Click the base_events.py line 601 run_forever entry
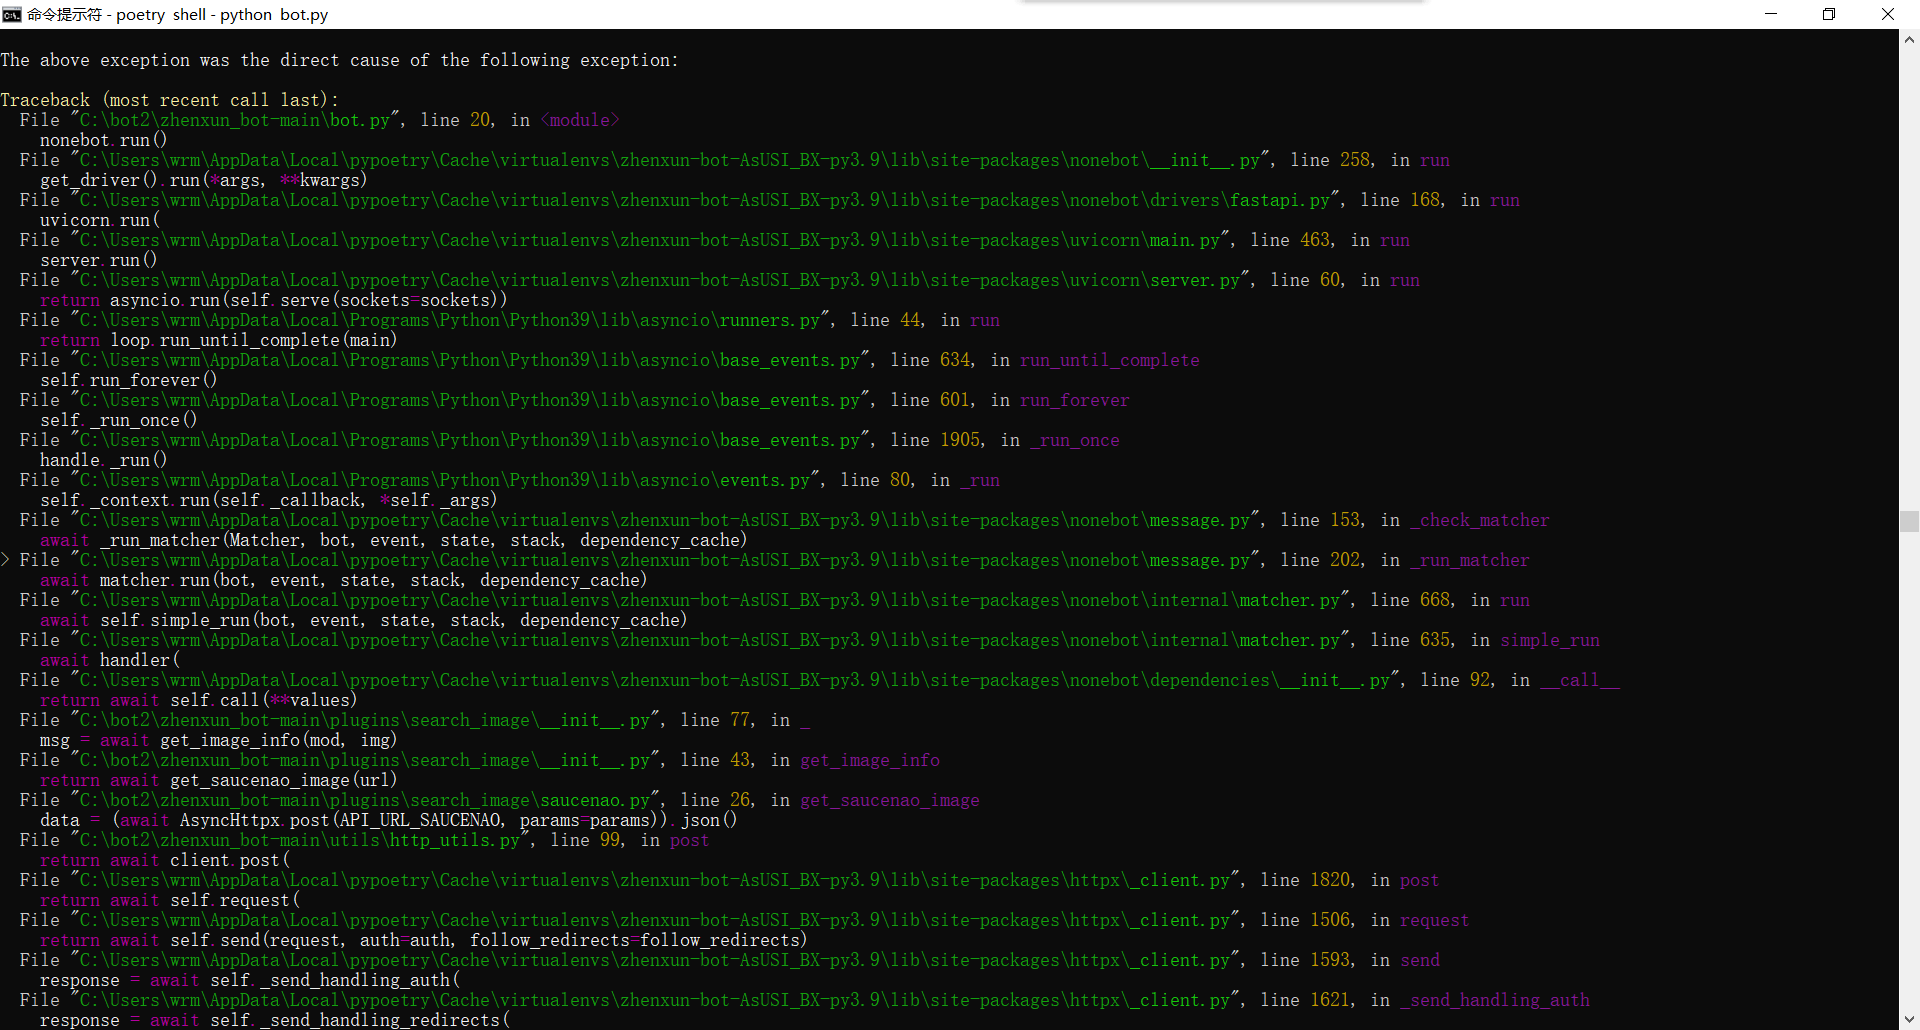The image size is (1920, 1030). point(574,400)
